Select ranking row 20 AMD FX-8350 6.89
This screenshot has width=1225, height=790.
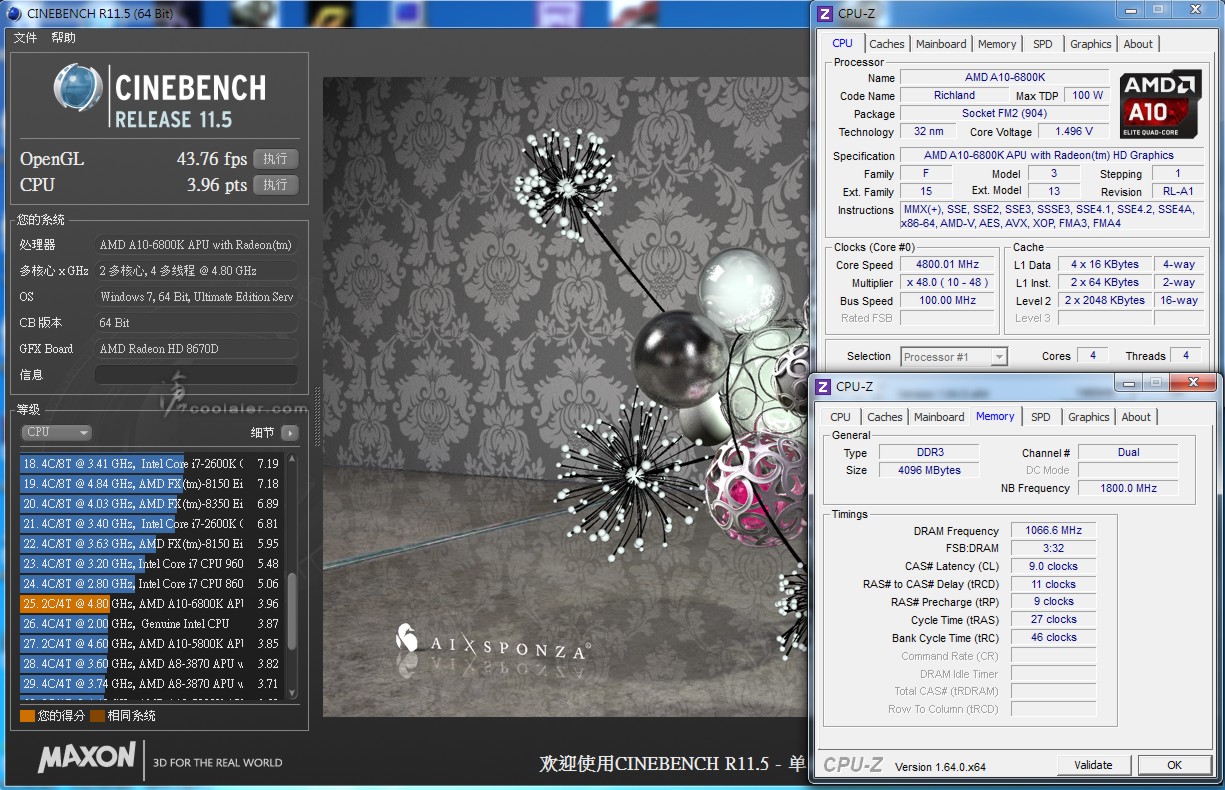click(152, 504)
